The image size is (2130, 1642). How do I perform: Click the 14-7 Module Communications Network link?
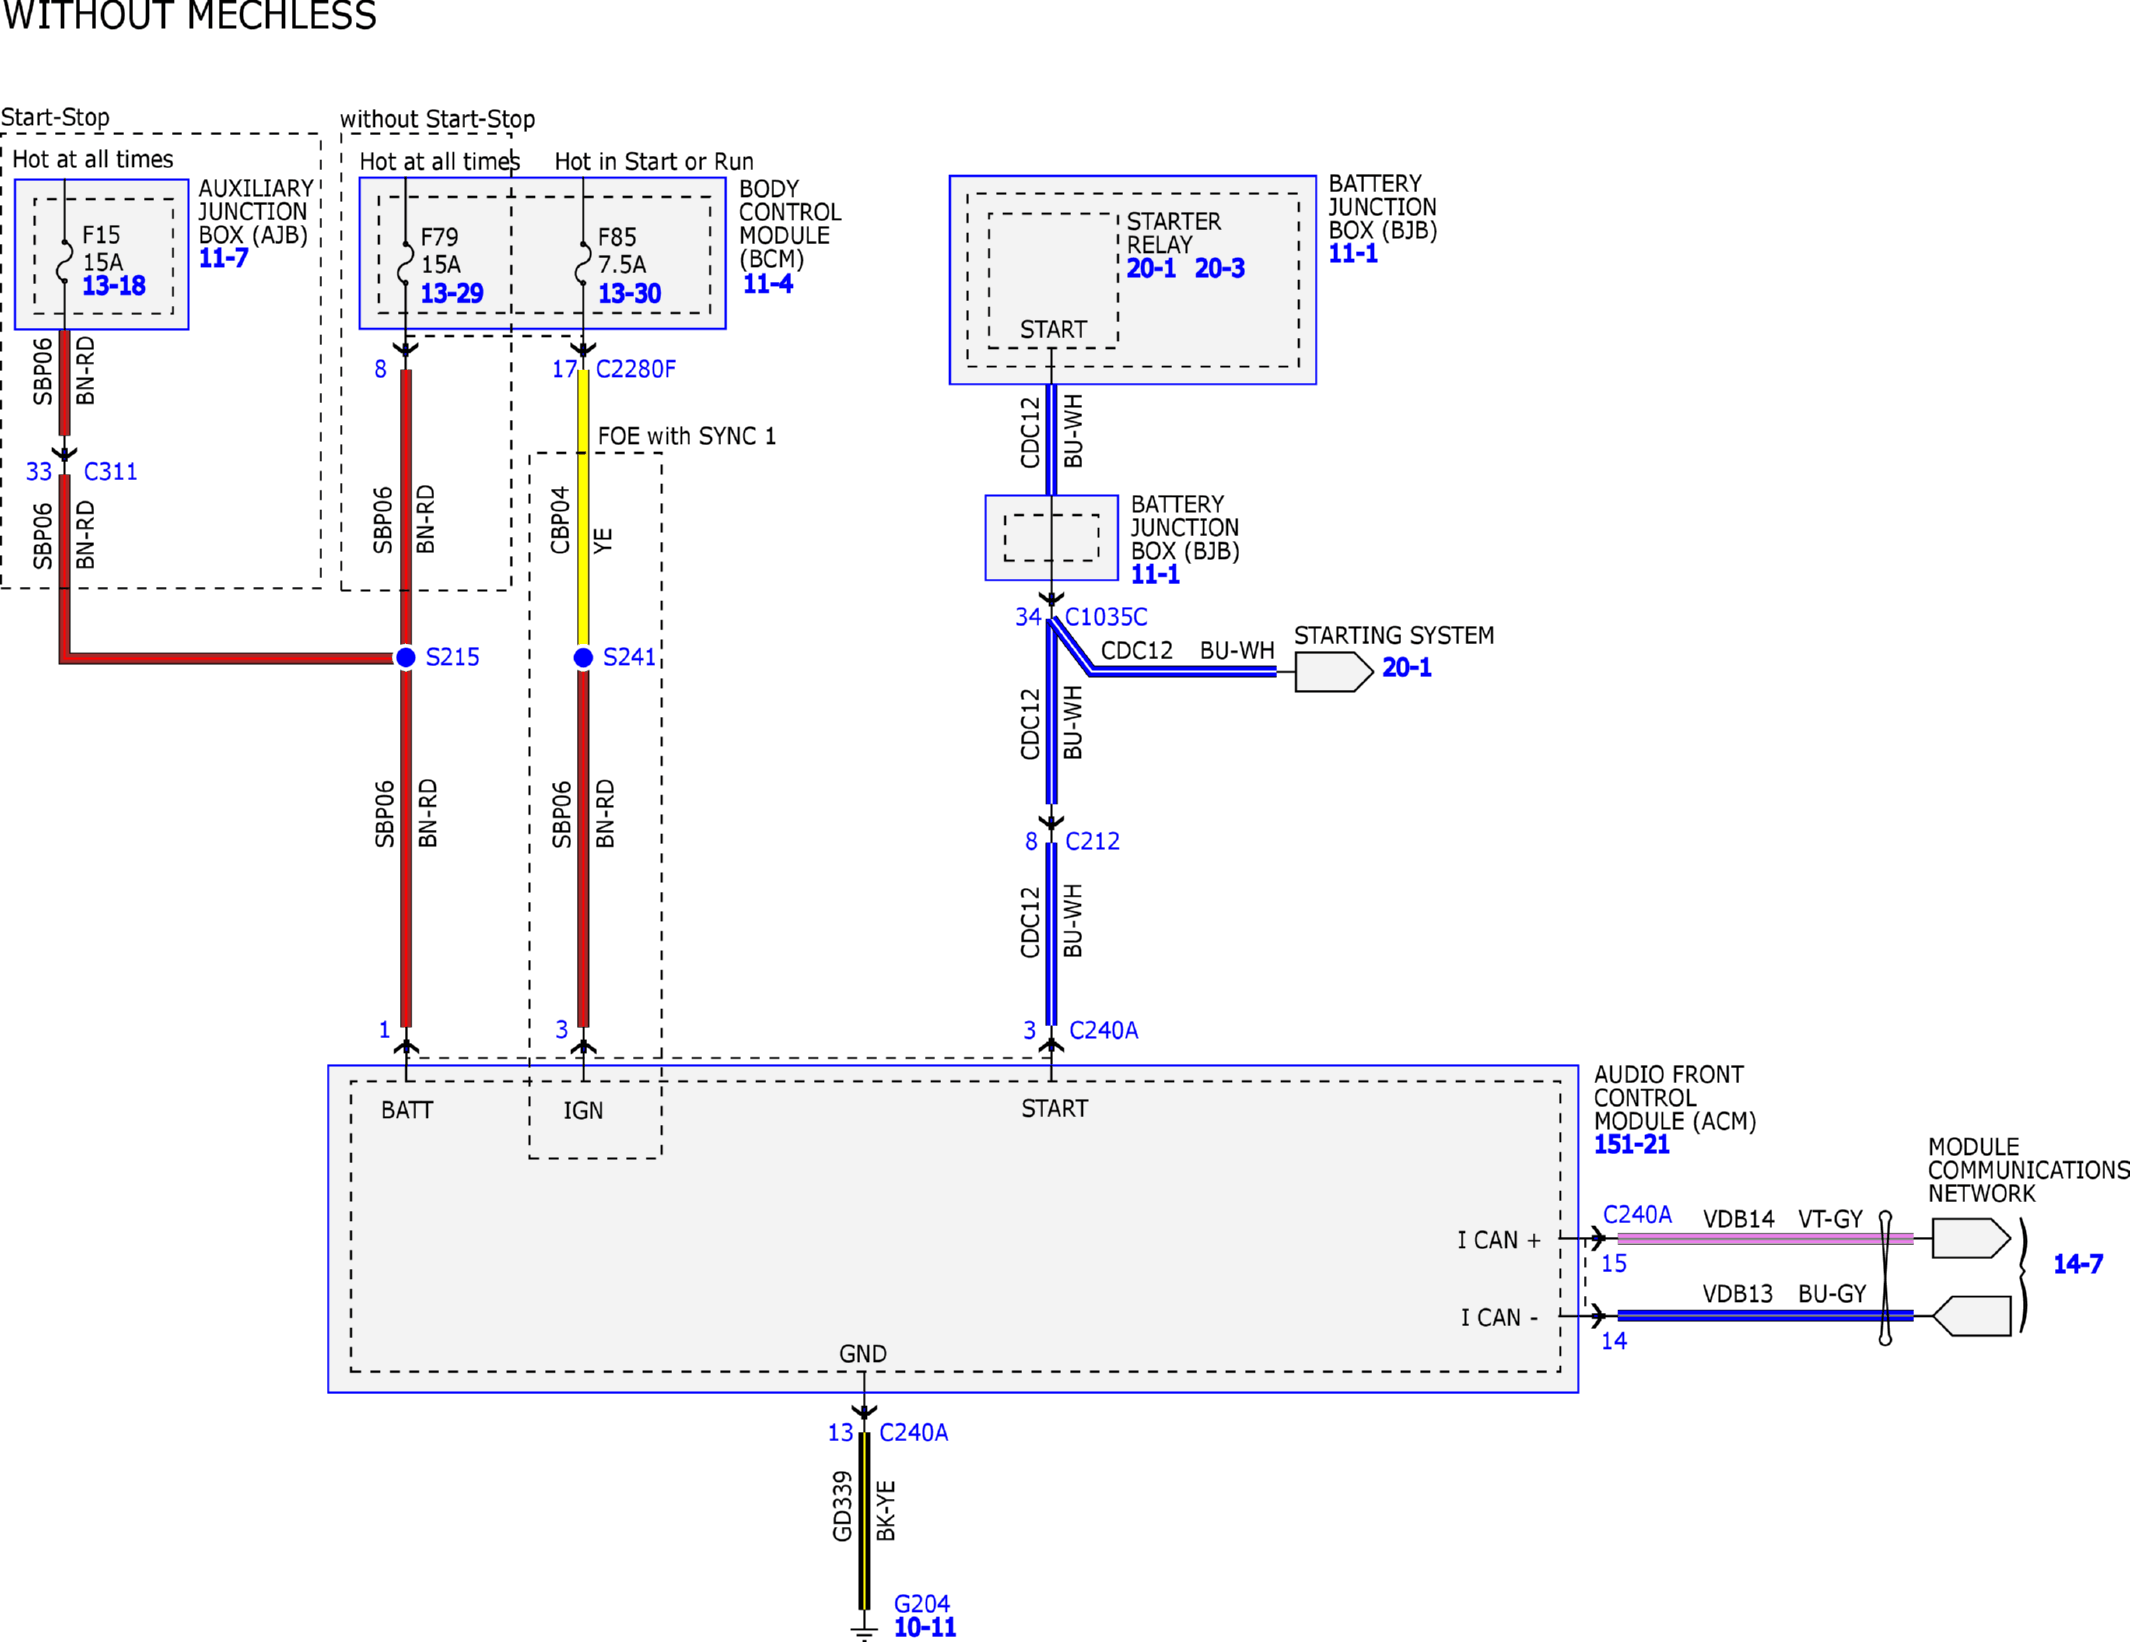coord(2077,1264)
